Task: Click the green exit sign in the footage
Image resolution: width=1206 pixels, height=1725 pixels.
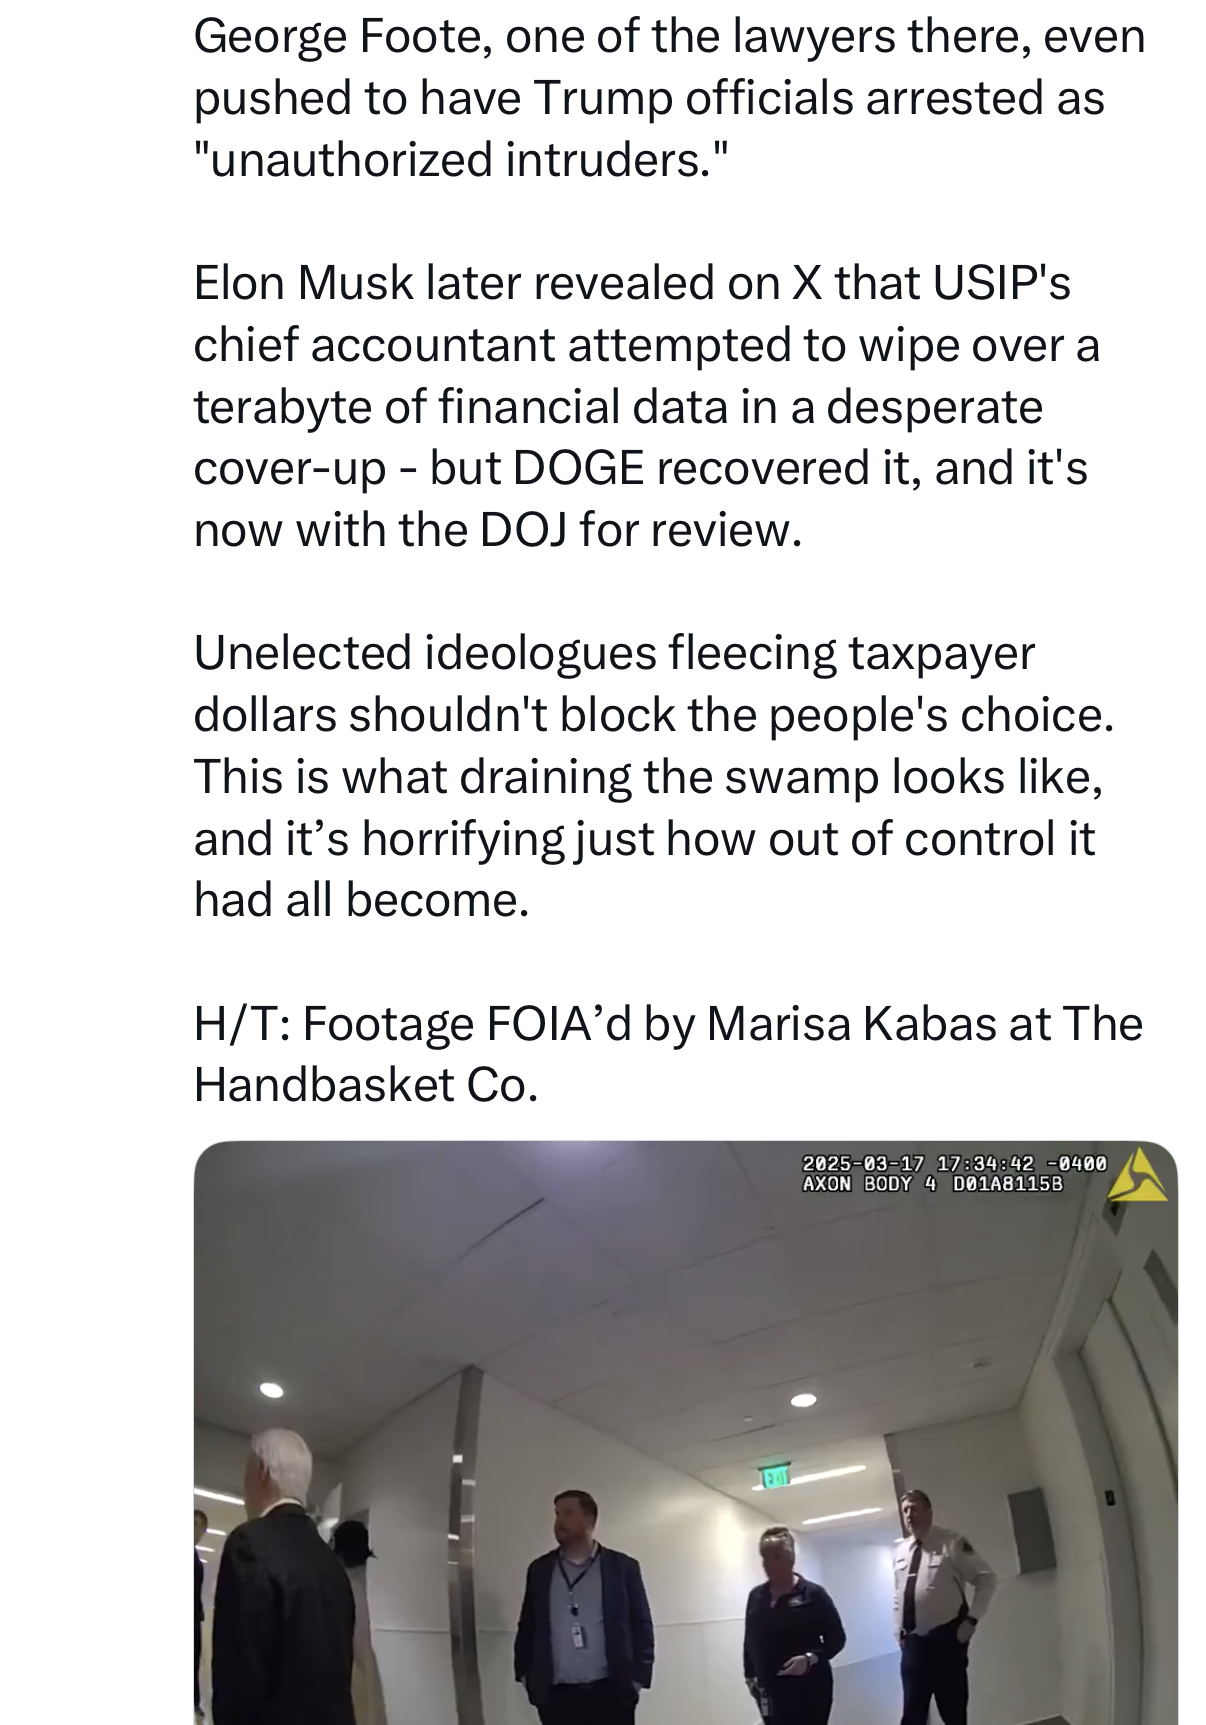Action: coord(774,1477)
